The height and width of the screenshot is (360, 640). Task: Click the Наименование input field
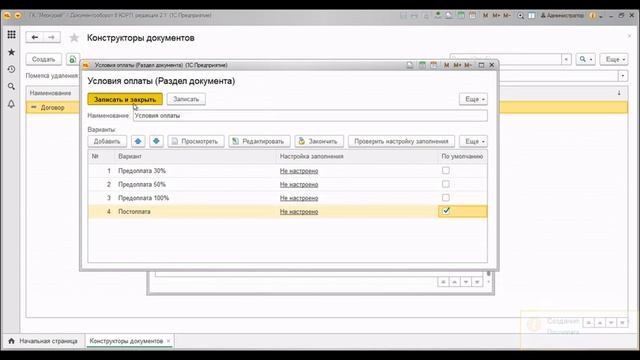[x=310, y=116]
